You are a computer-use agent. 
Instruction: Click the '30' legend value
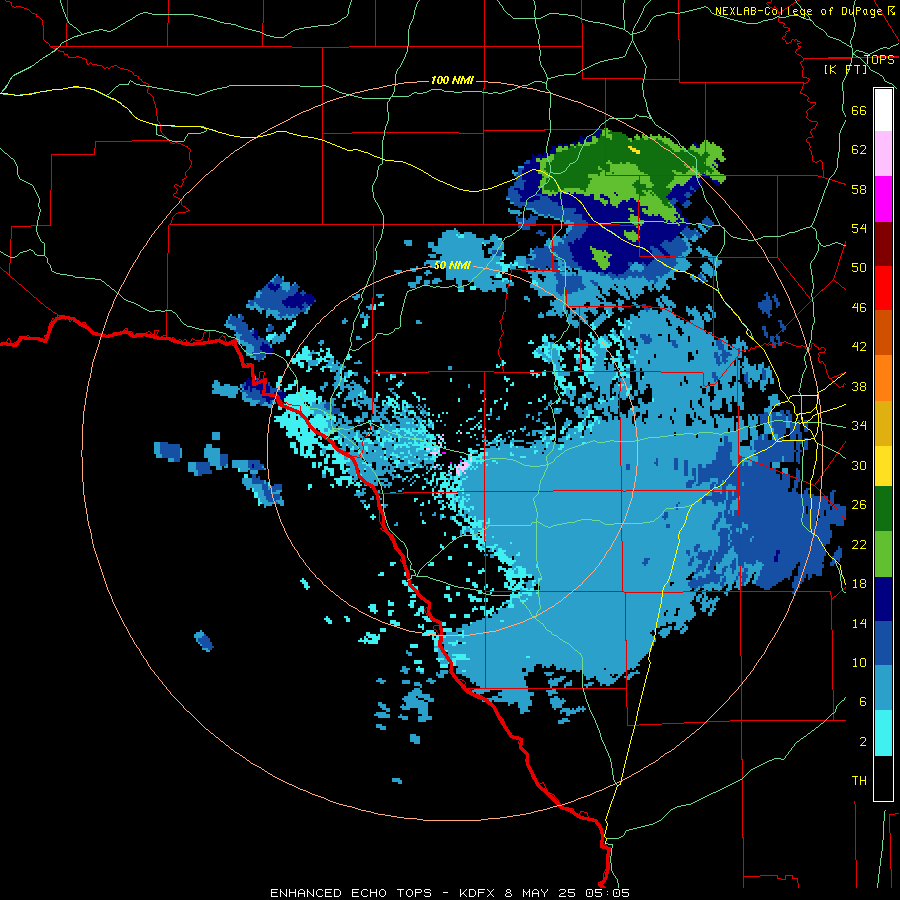point(859,465)
